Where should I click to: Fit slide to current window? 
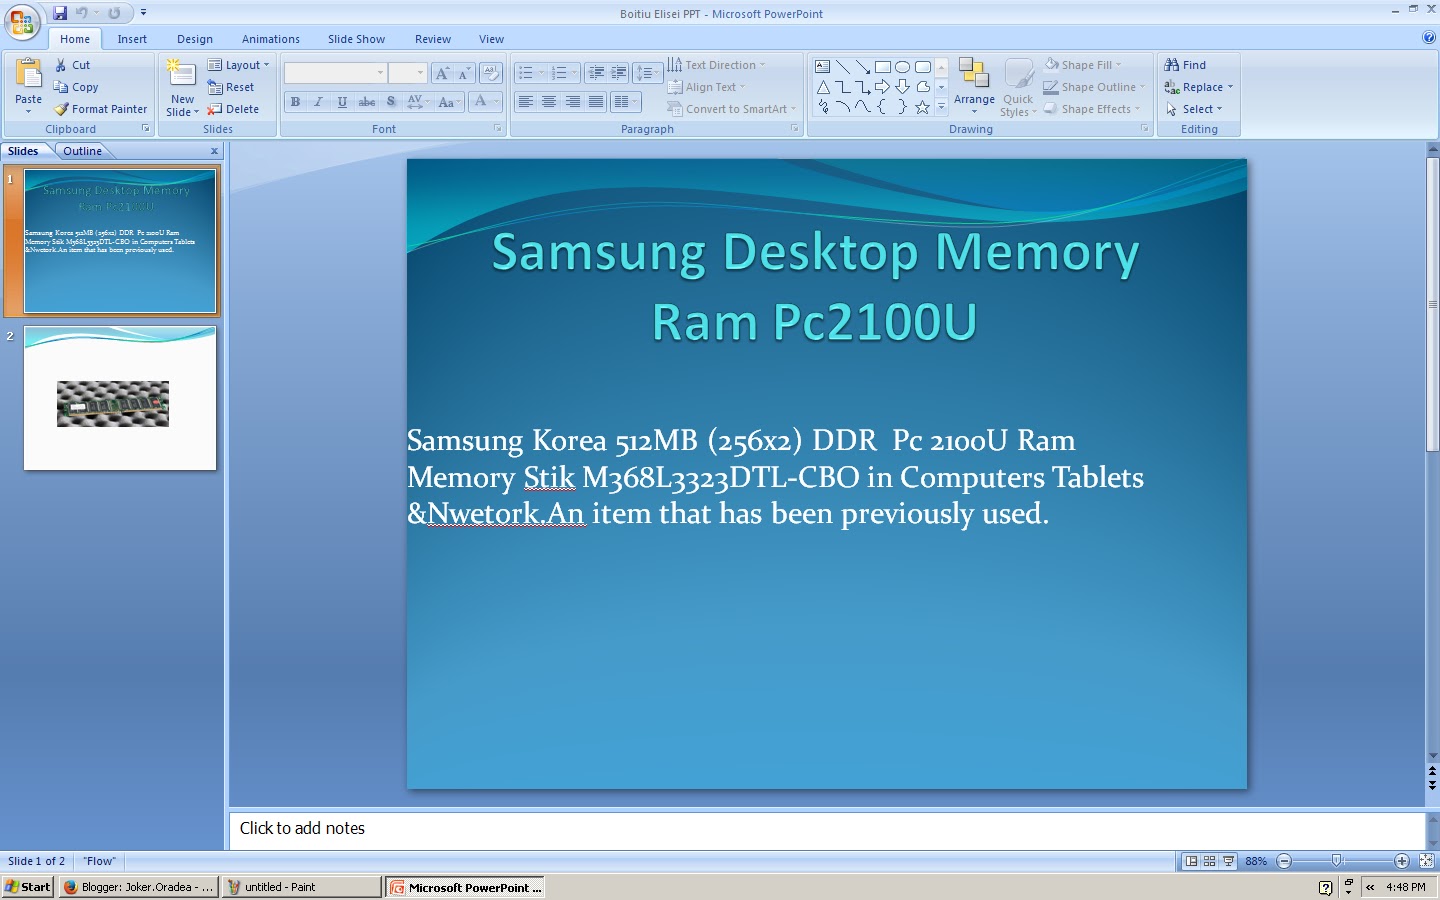pyautogui.click(x=1426, y=861)
